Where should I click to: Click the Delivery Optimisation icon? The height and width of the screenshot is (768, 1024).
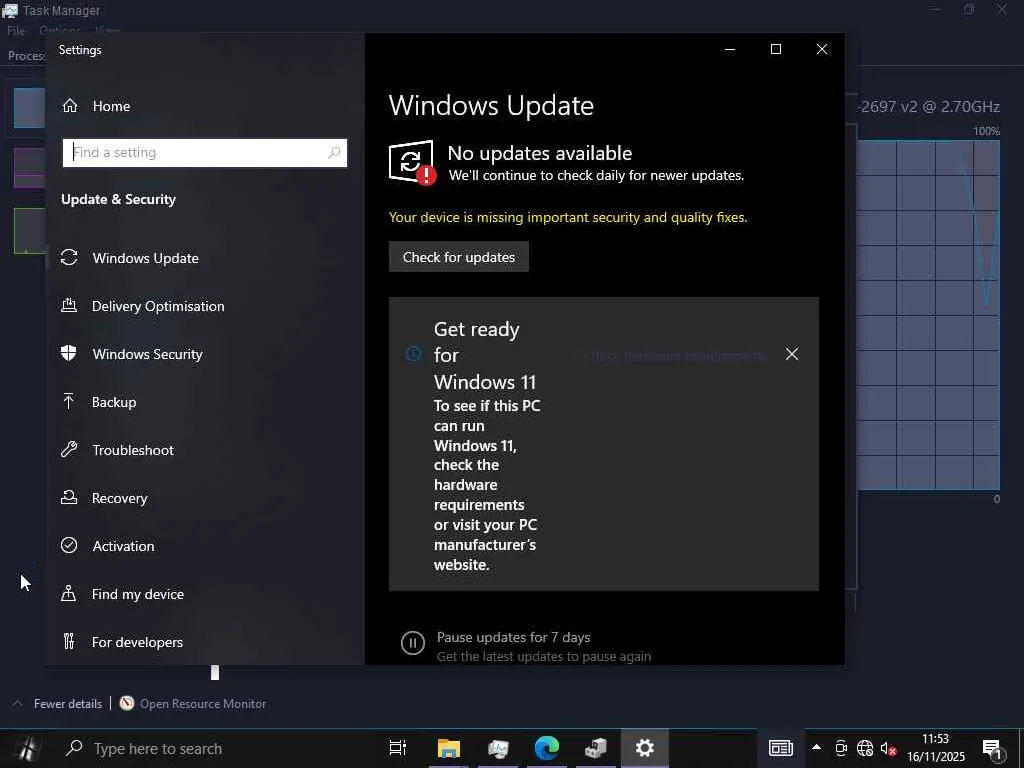coord(69,305)
